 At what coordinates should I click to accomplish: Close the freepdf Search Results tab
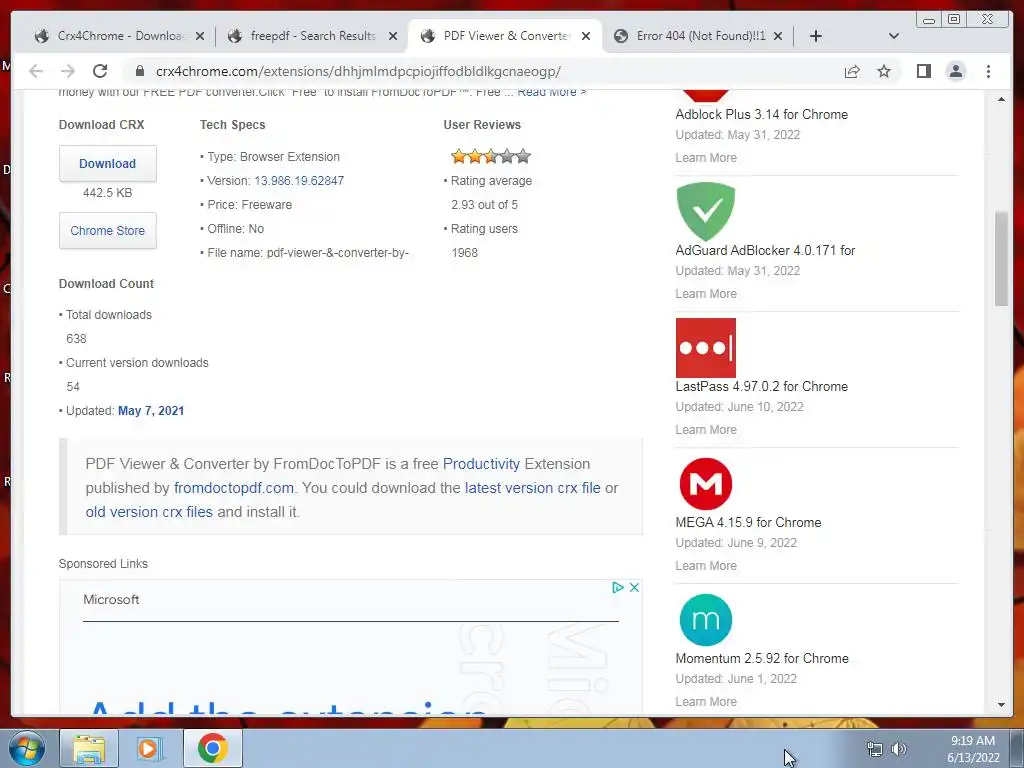click(392, 36)
